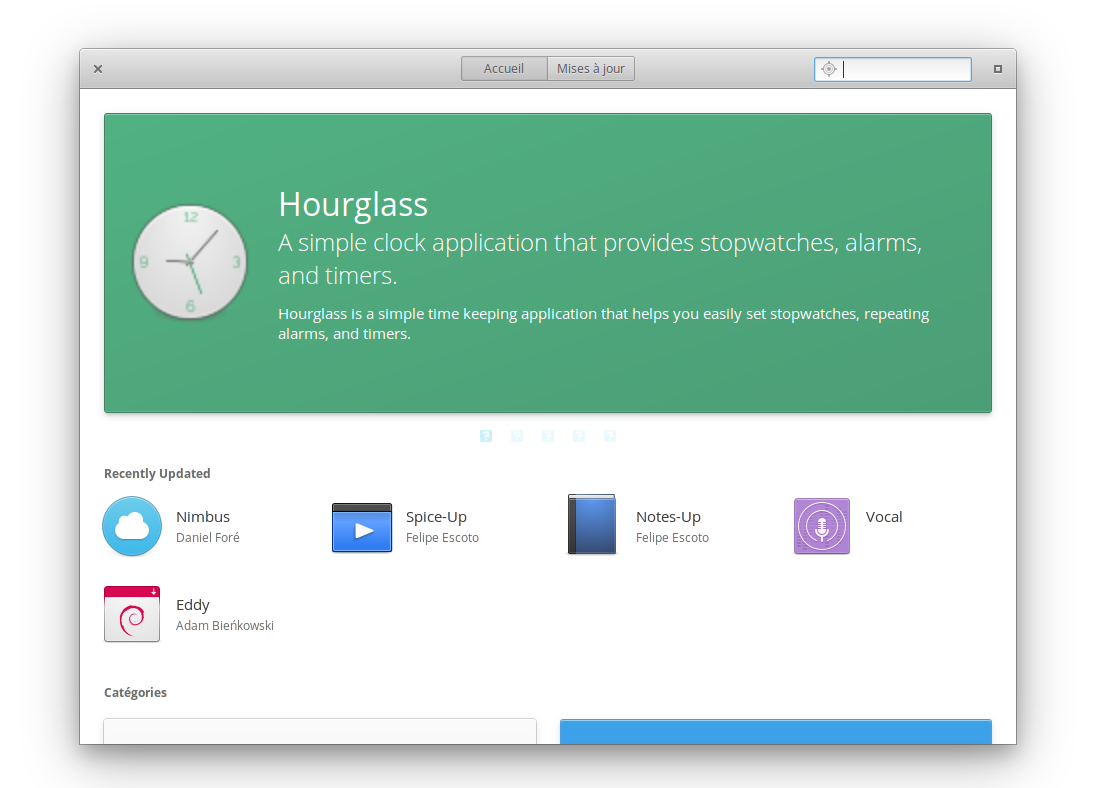Focus the search text field
This screenshot has width=1110, height=788.
pos(905,69)
